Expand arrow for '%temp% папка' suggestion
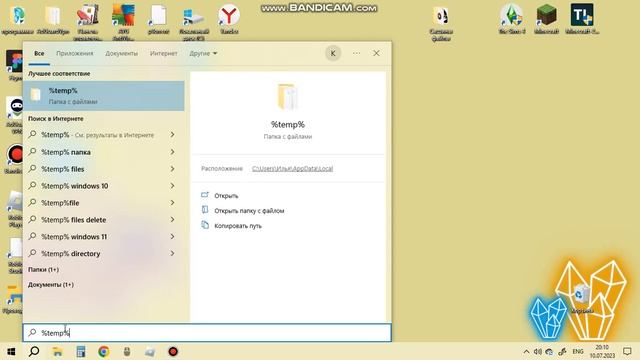The width and height of the screenshot is (640, 360). point(173,152)
